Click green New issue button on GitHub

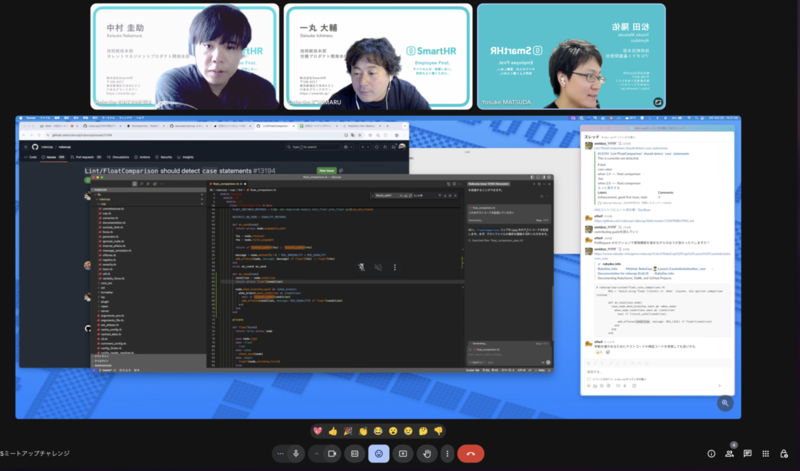pyautogui.click(x=327, y=170)
